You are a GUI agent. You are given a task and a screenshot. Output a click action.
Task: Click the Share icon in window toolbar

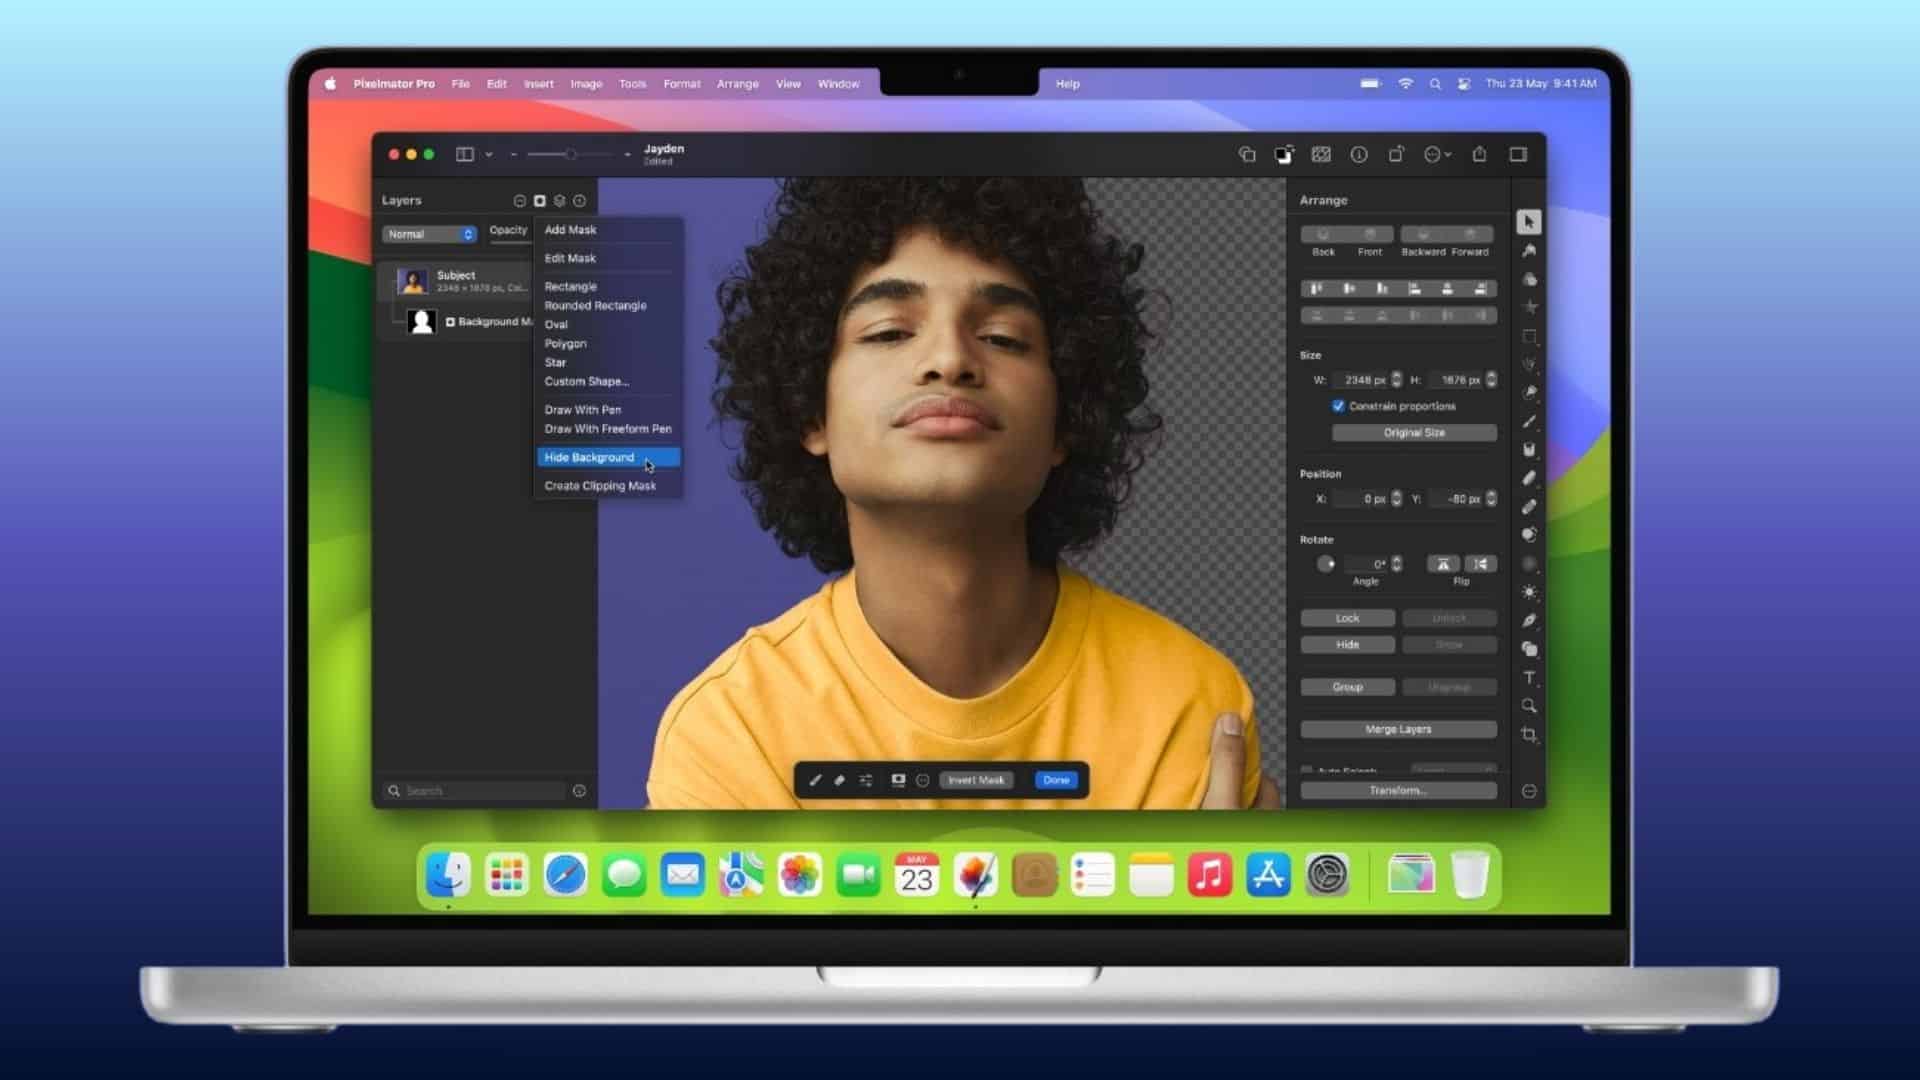coord(1479,154)
